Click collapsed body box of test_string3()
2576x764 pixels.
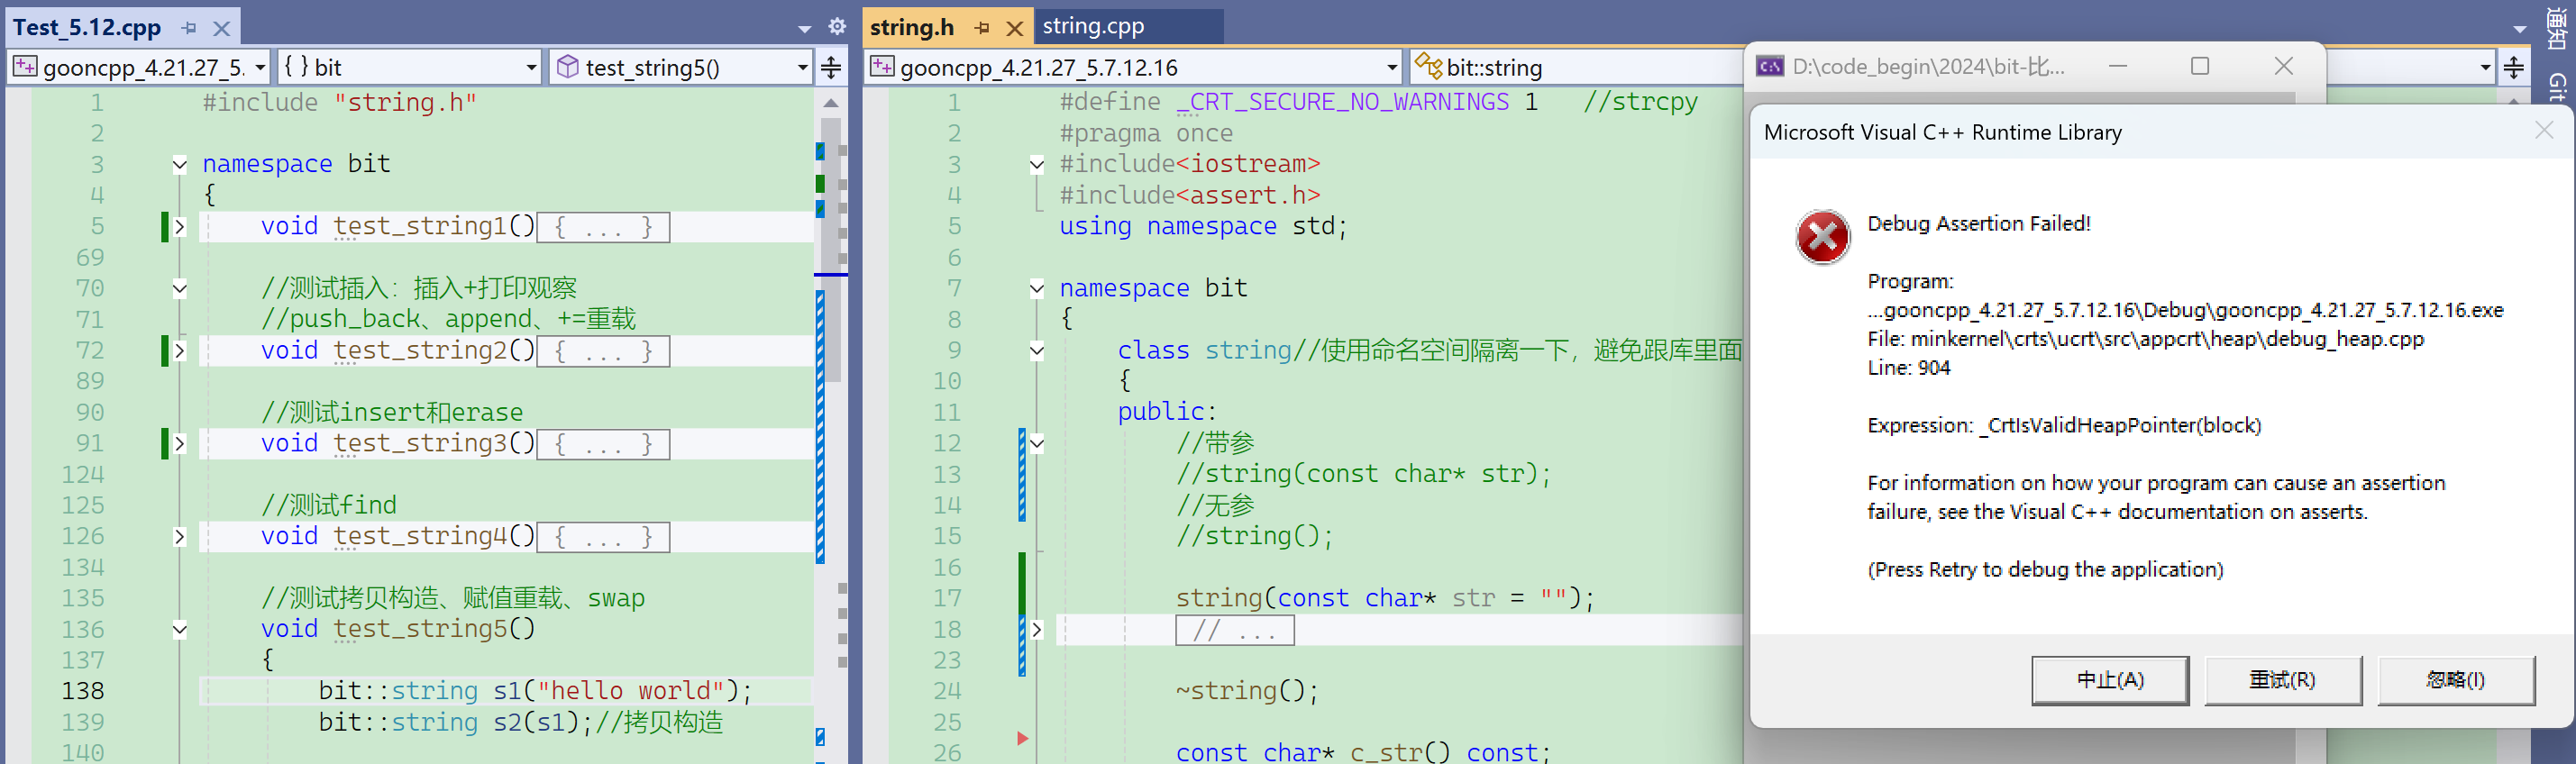(604, 444)
